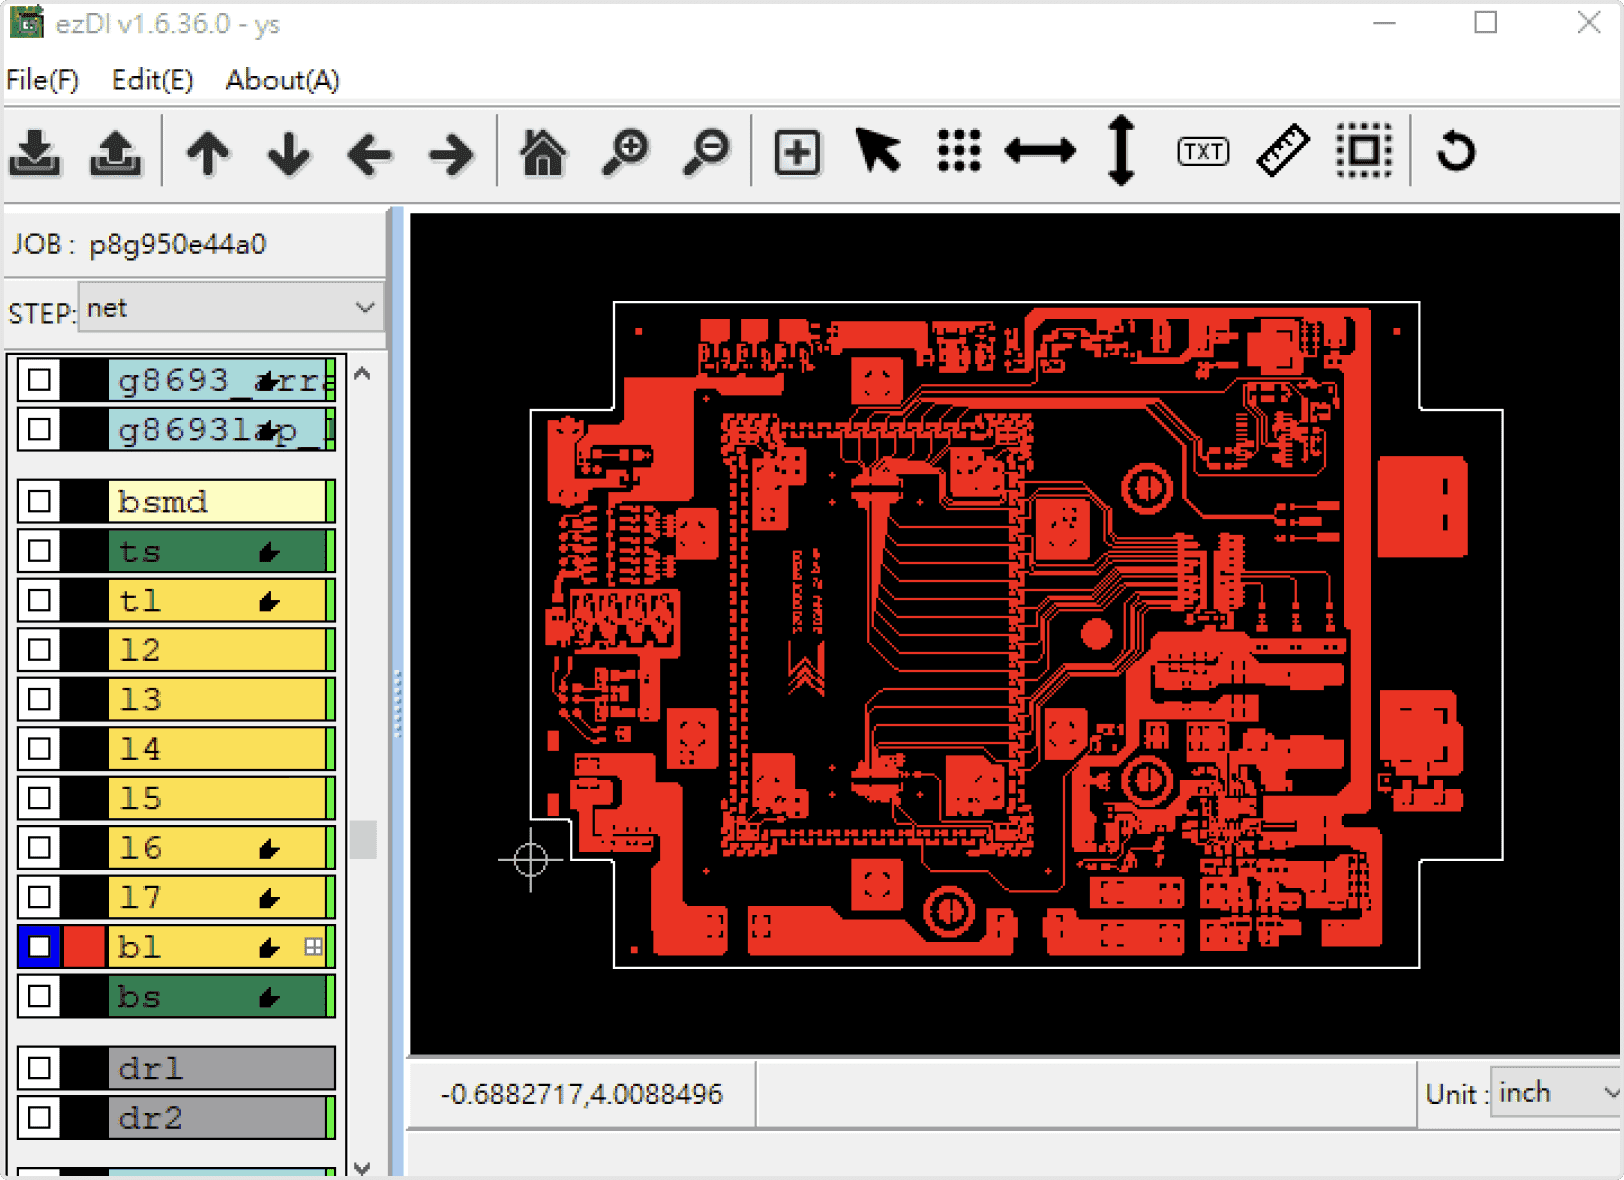Screen dimensions: 1624x1180
Task: Enable the bsmd layer checkbox
Action: [39, 501]
